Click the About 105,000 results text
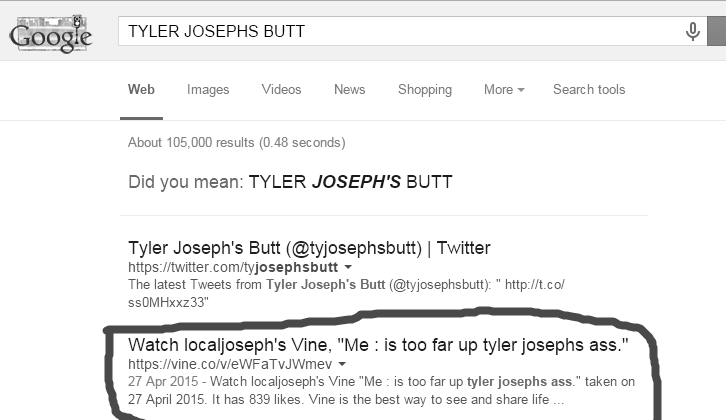726x420 pixels. pyautogui.click(x=237, y=143)
